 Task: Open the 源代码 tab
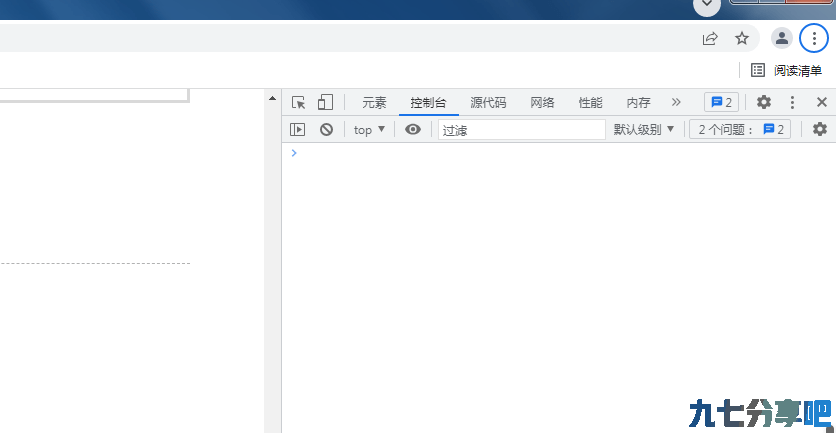pyautogui.click(x=488, y=102)
